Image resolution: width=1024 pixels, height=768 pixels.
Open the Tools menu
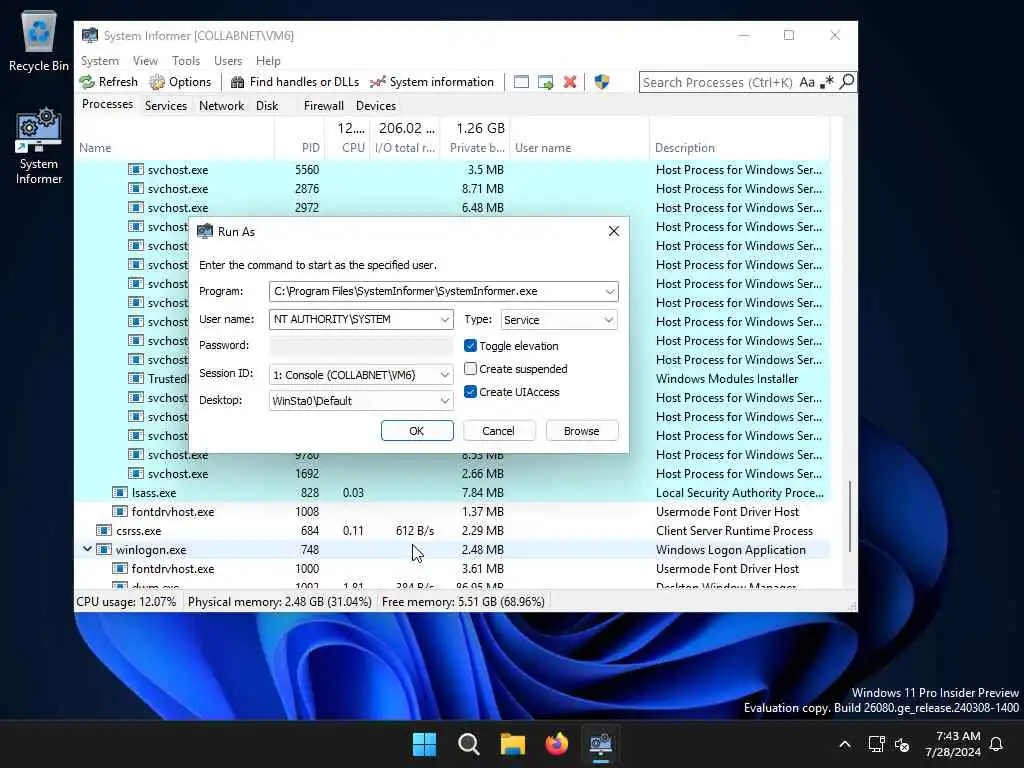tap(186, 61)
